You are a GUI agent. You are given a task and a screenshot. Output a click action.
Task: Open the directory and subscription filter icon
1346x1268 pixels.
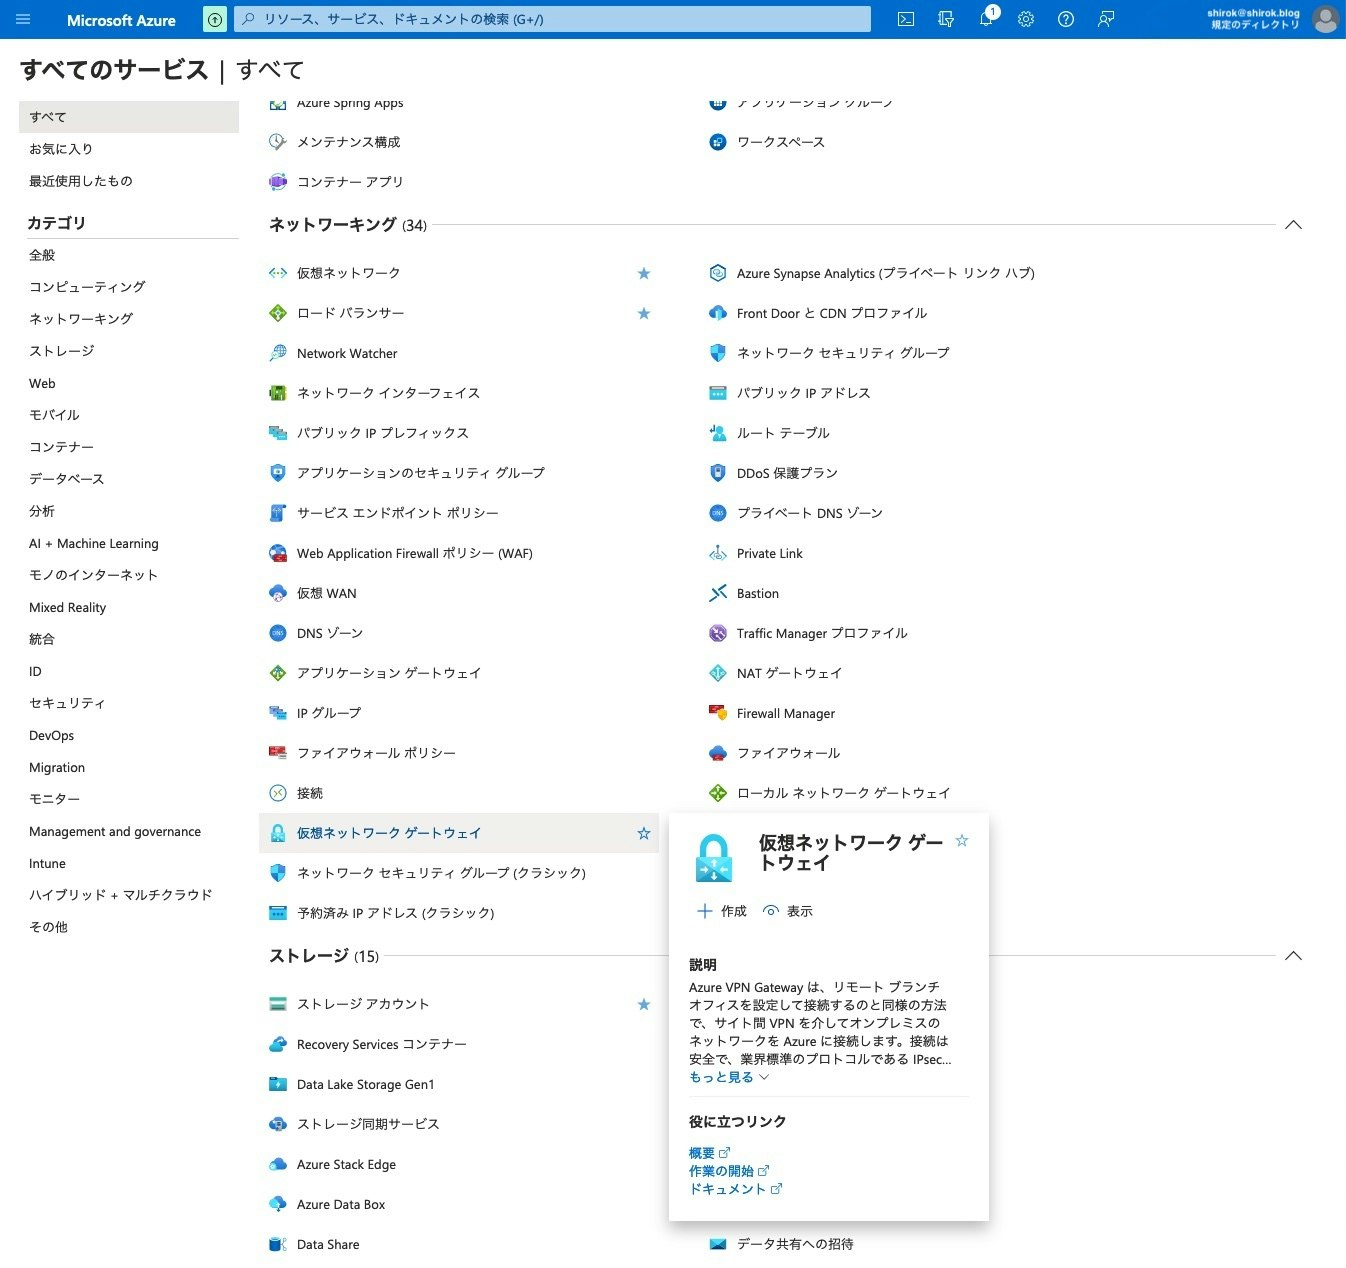(x=946, y=19)
